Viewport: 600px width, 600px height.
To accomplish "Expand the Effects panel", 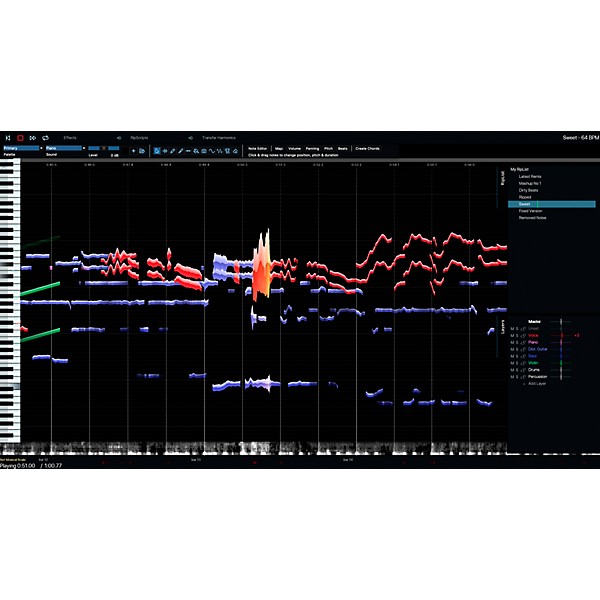I will (70, 137).
